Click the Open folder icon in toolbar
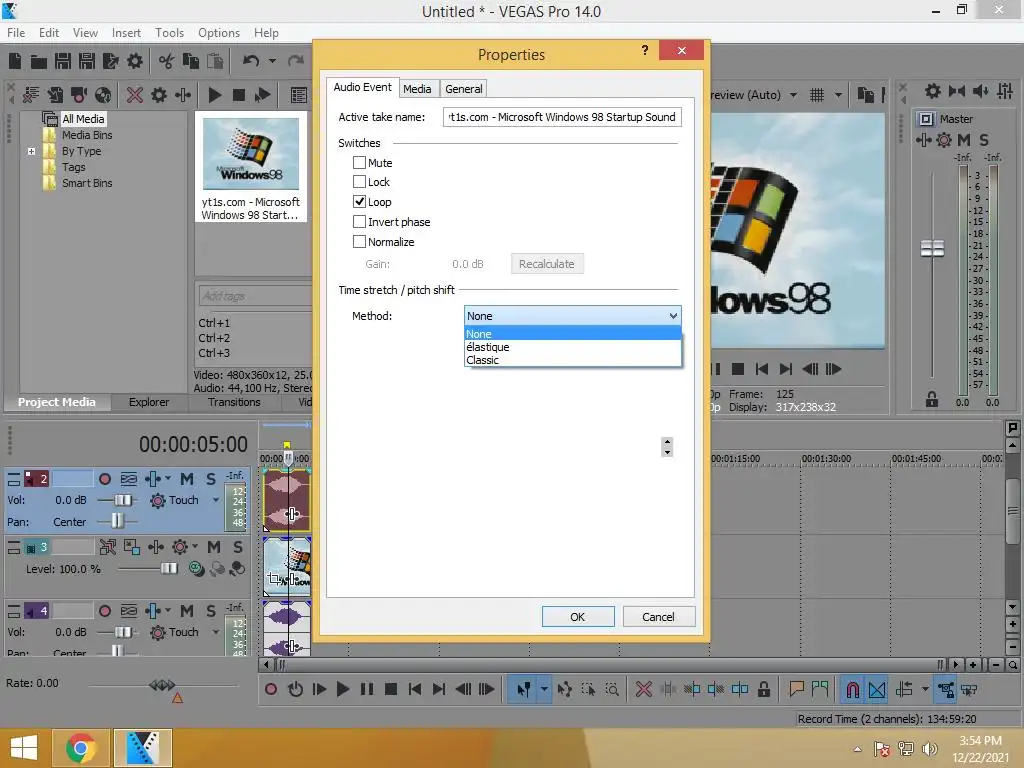The width and height of the screenshot is (1024, 768). click(39, 61)
